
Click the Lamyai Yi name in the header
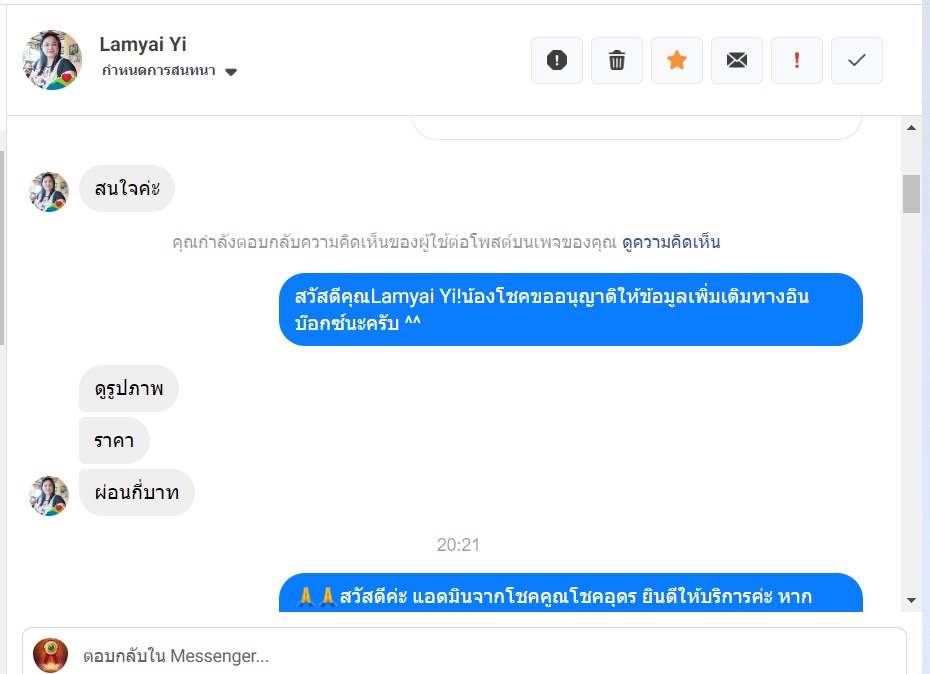coord(143,44)
